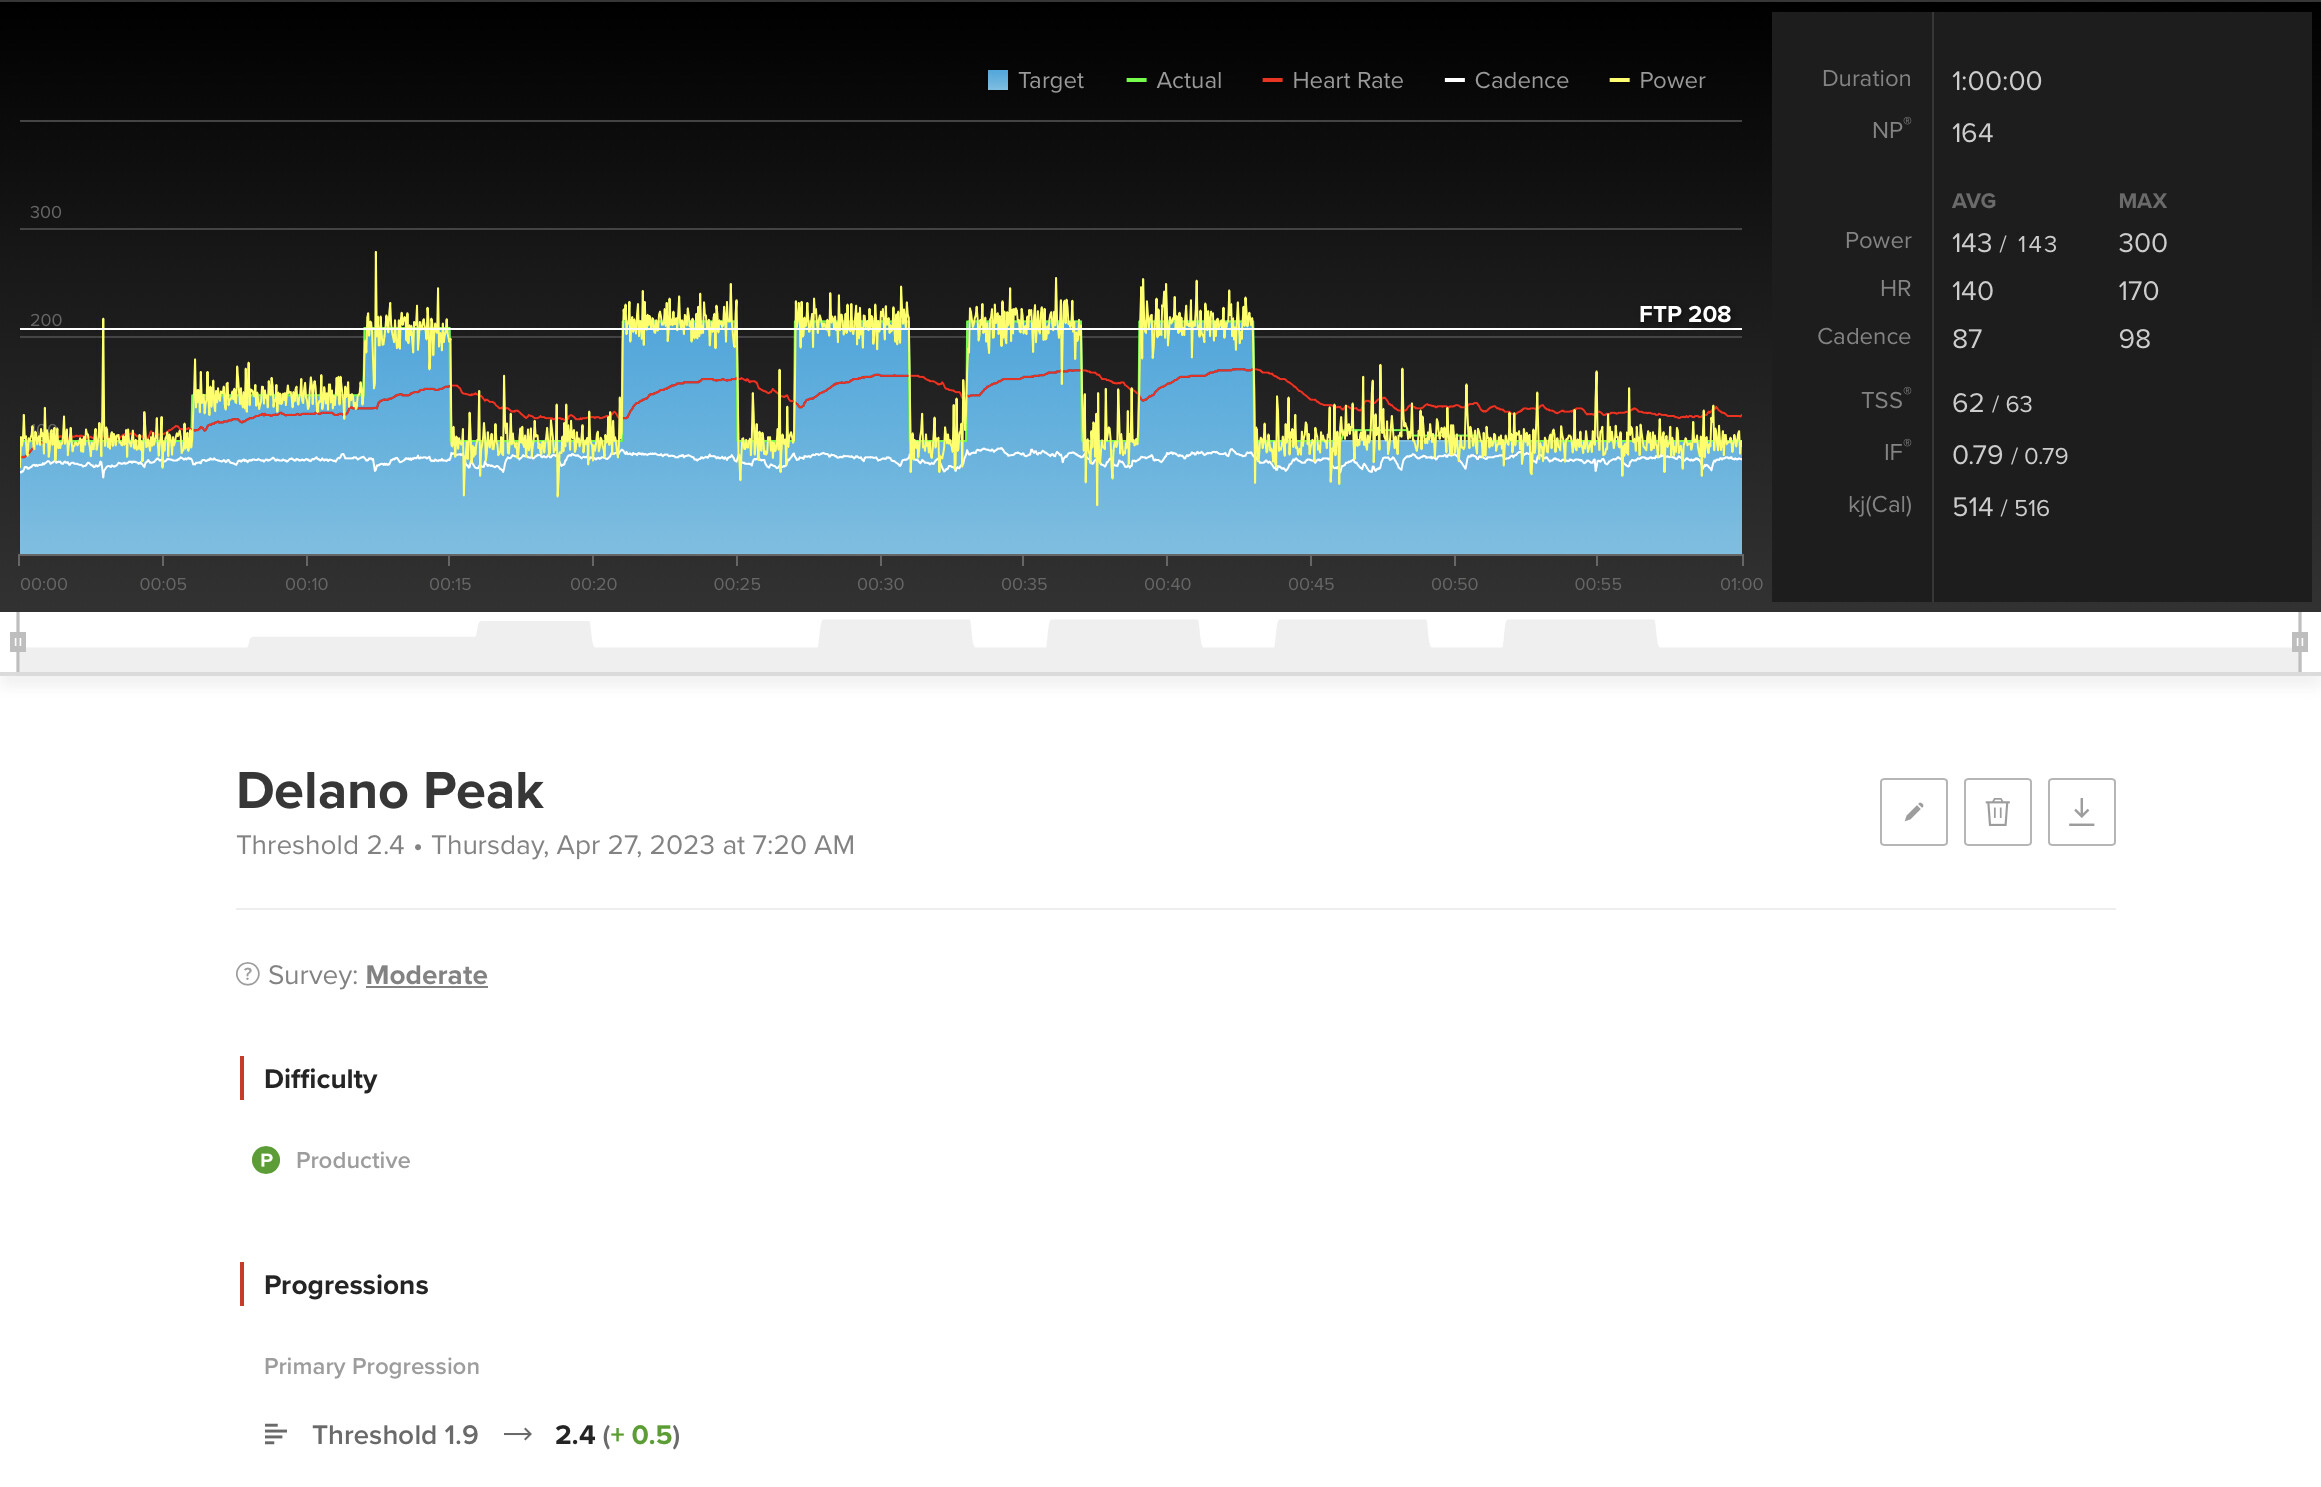Image resolution: width=2321 pixels, height=1487 pixels.
Task: Toggle Heart Rate series in legend
Action: click(1333, 80)
